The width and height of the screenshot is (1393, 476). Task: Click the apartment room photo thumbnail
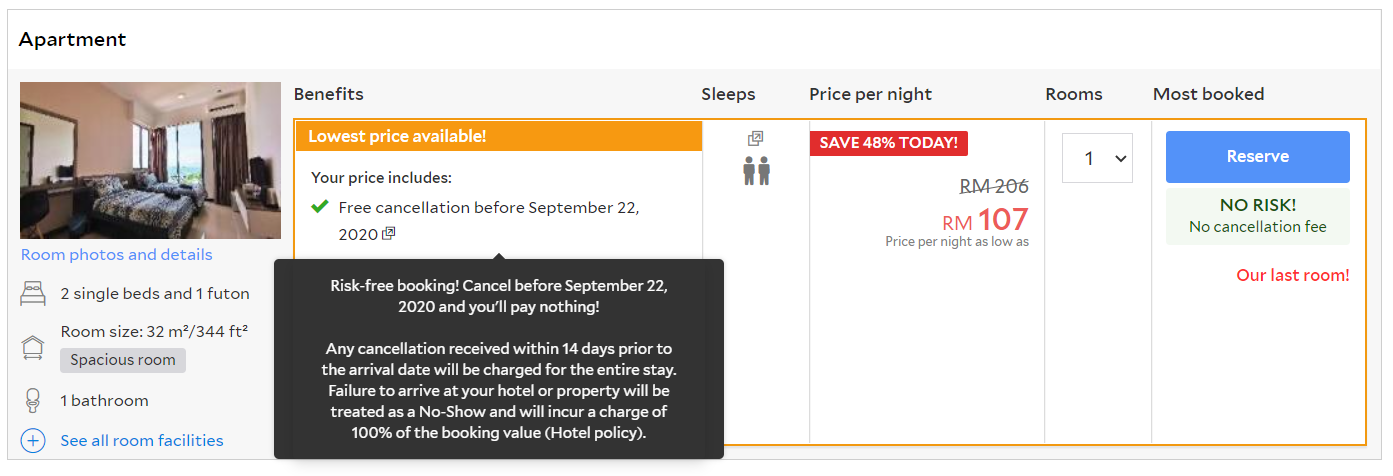point(150,160)
